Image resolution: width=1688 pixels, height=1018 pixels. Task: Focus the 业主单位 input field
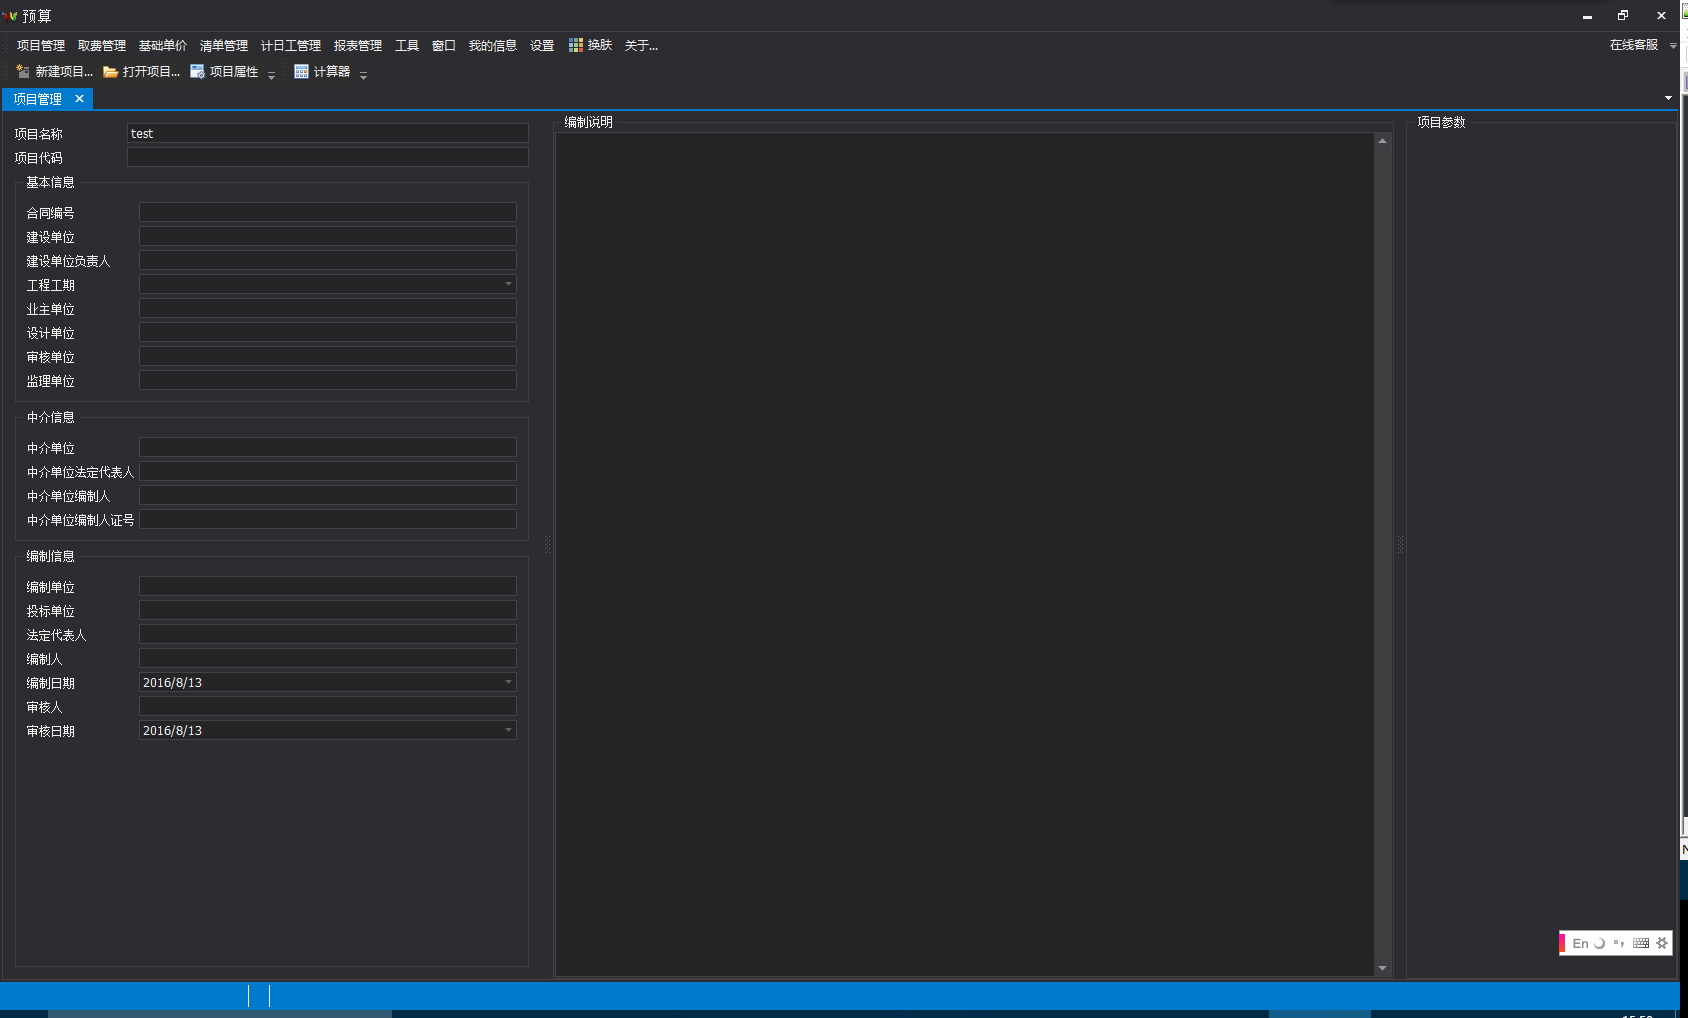pos(328,308)
